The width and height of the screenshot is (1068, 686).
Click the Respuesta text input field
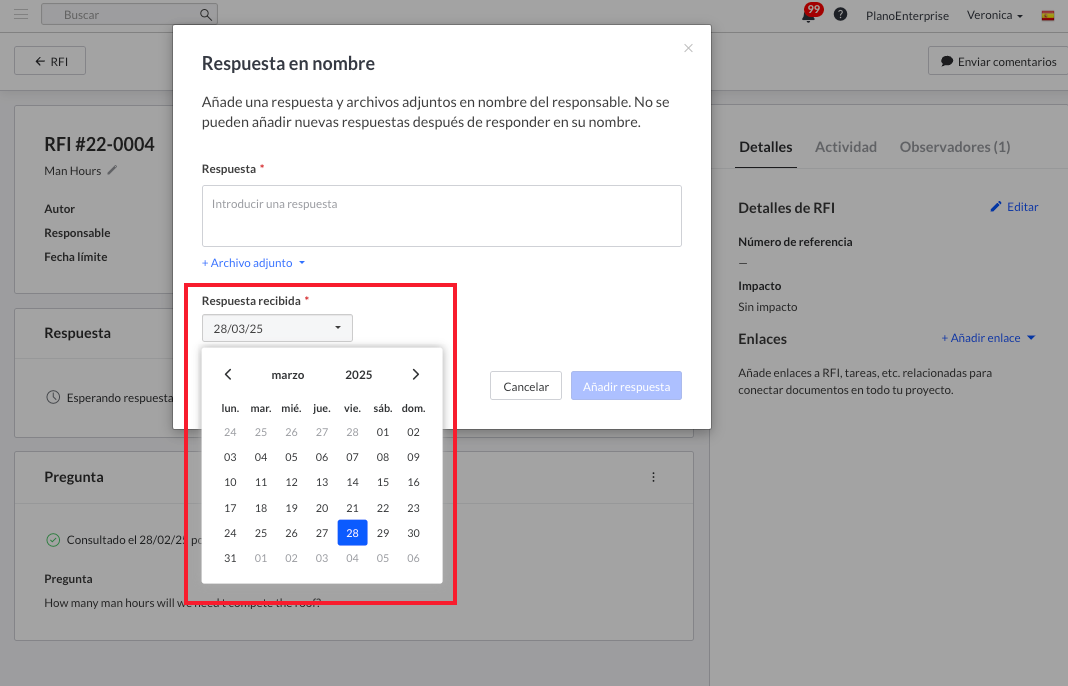point(441,215)
